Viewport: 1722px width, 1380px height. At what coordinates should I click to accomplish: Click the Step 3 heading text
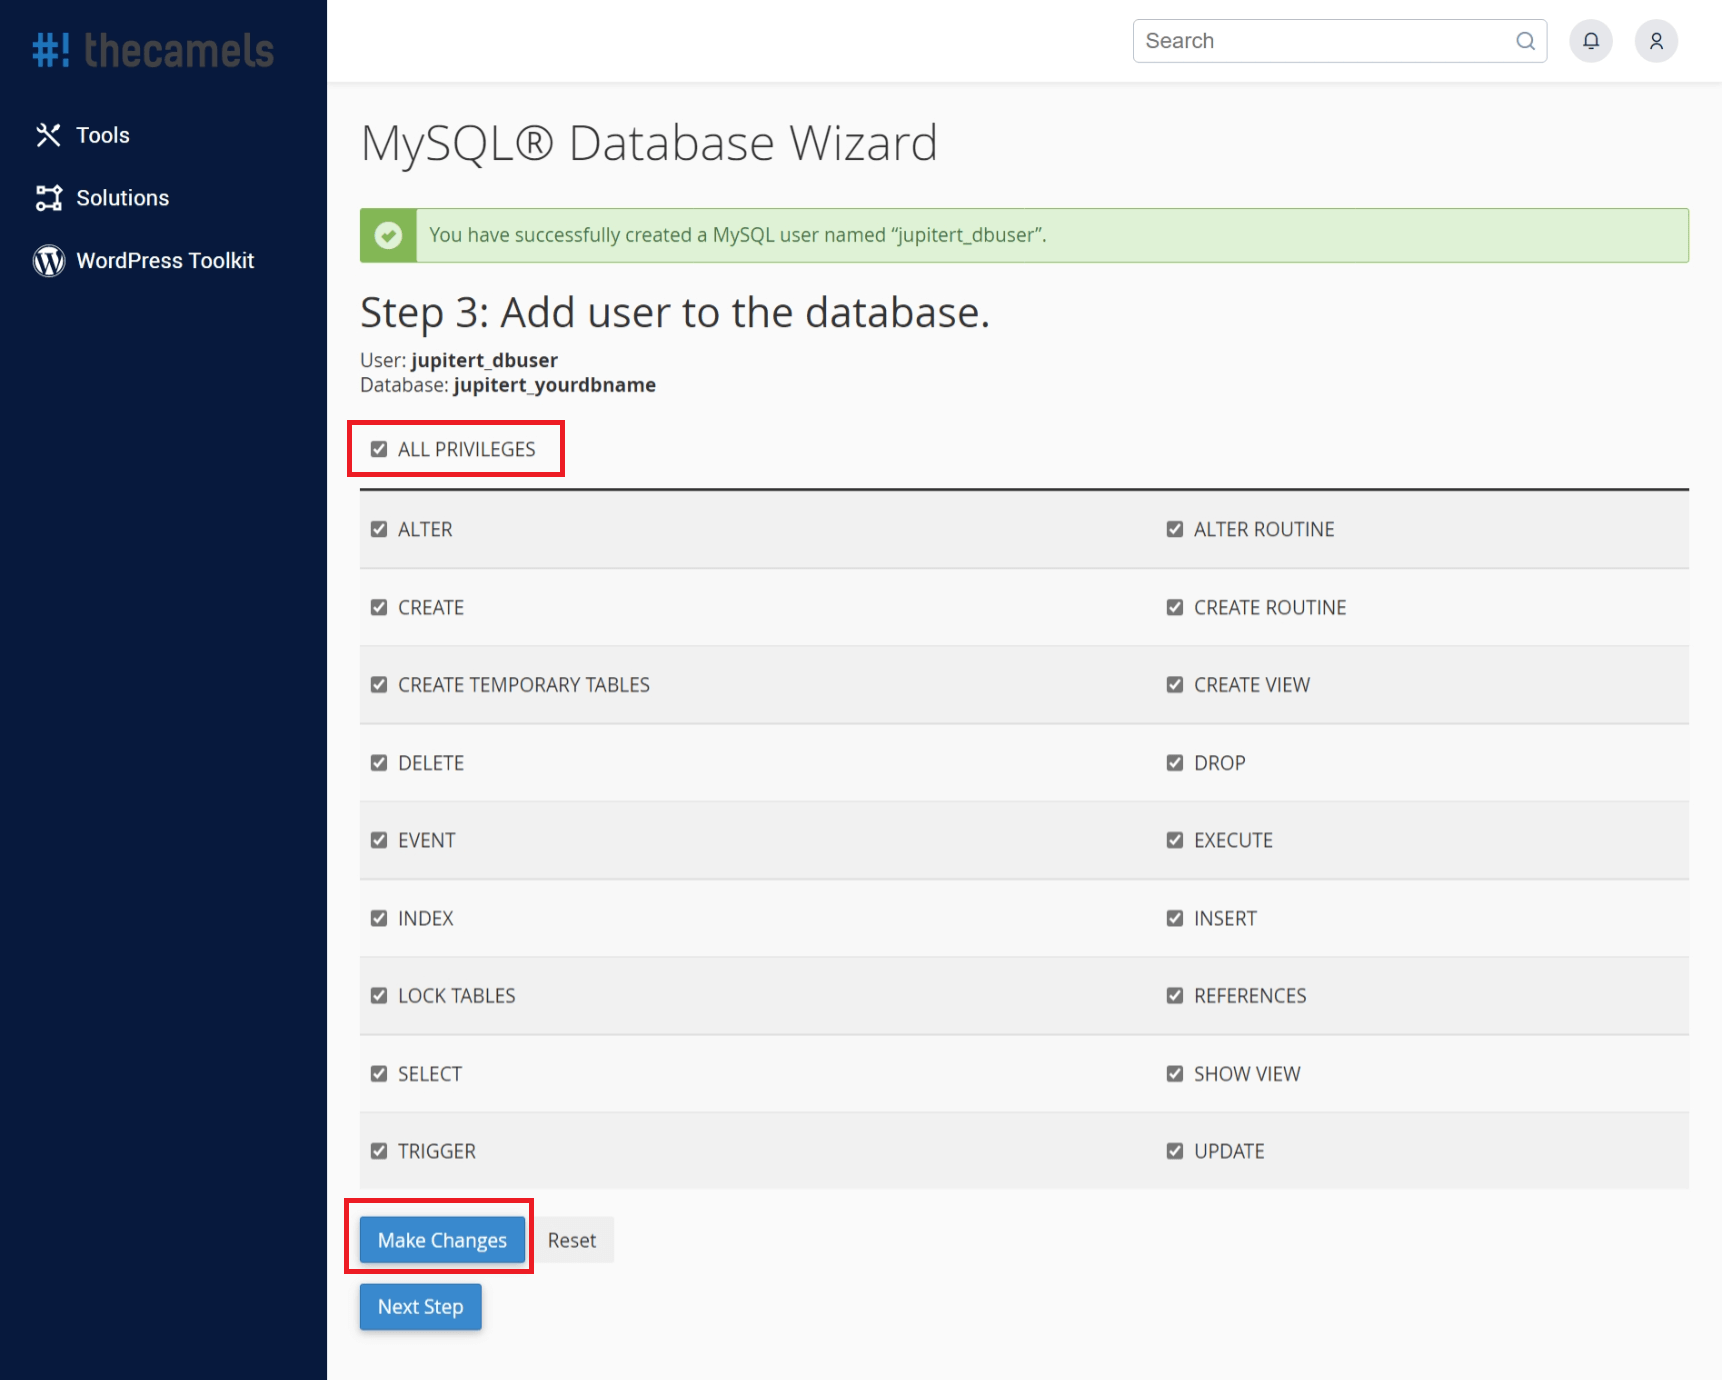675,313
